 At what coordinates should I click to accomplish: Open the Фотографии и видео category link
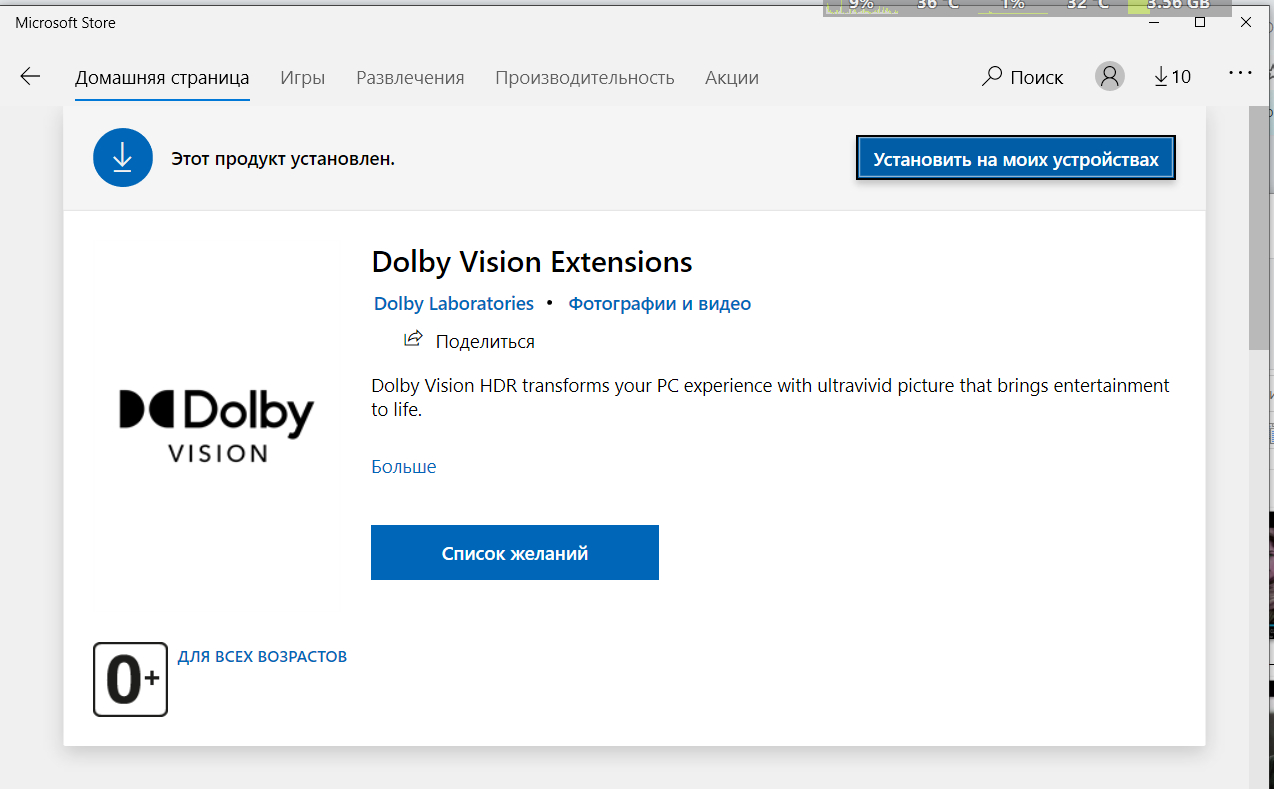click(x=659, y=304)
